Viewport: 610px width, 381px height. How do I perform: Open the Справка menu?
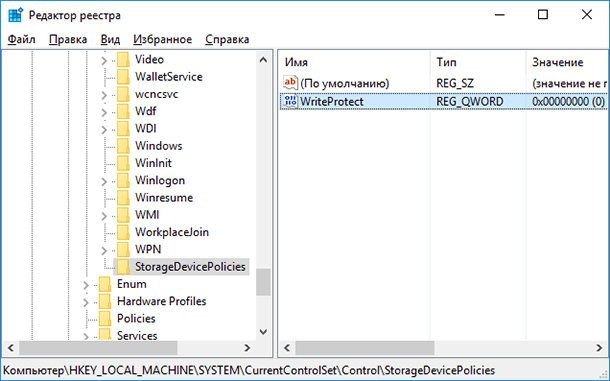pos(227,39)
